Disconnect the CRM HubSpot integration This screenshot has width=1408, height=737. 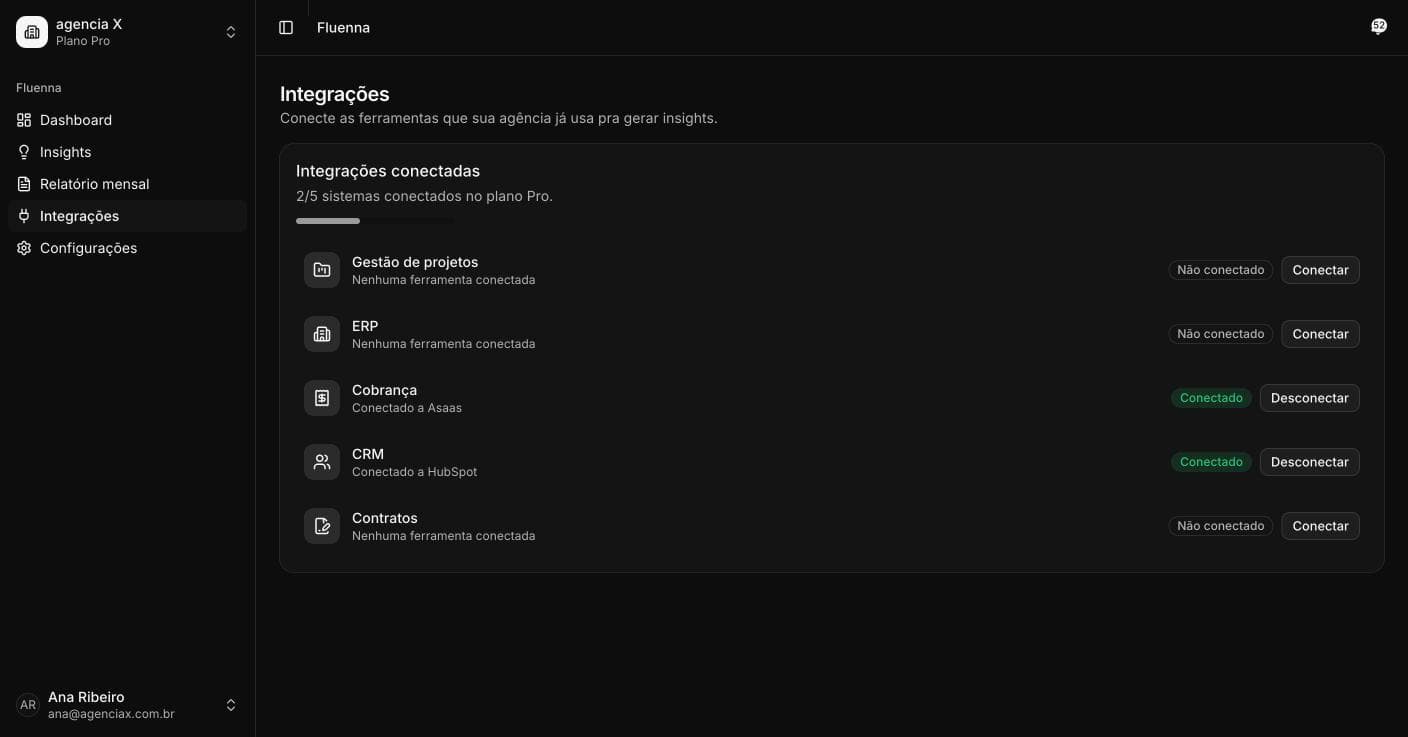pyautogui.click(x=1310, y=462)
